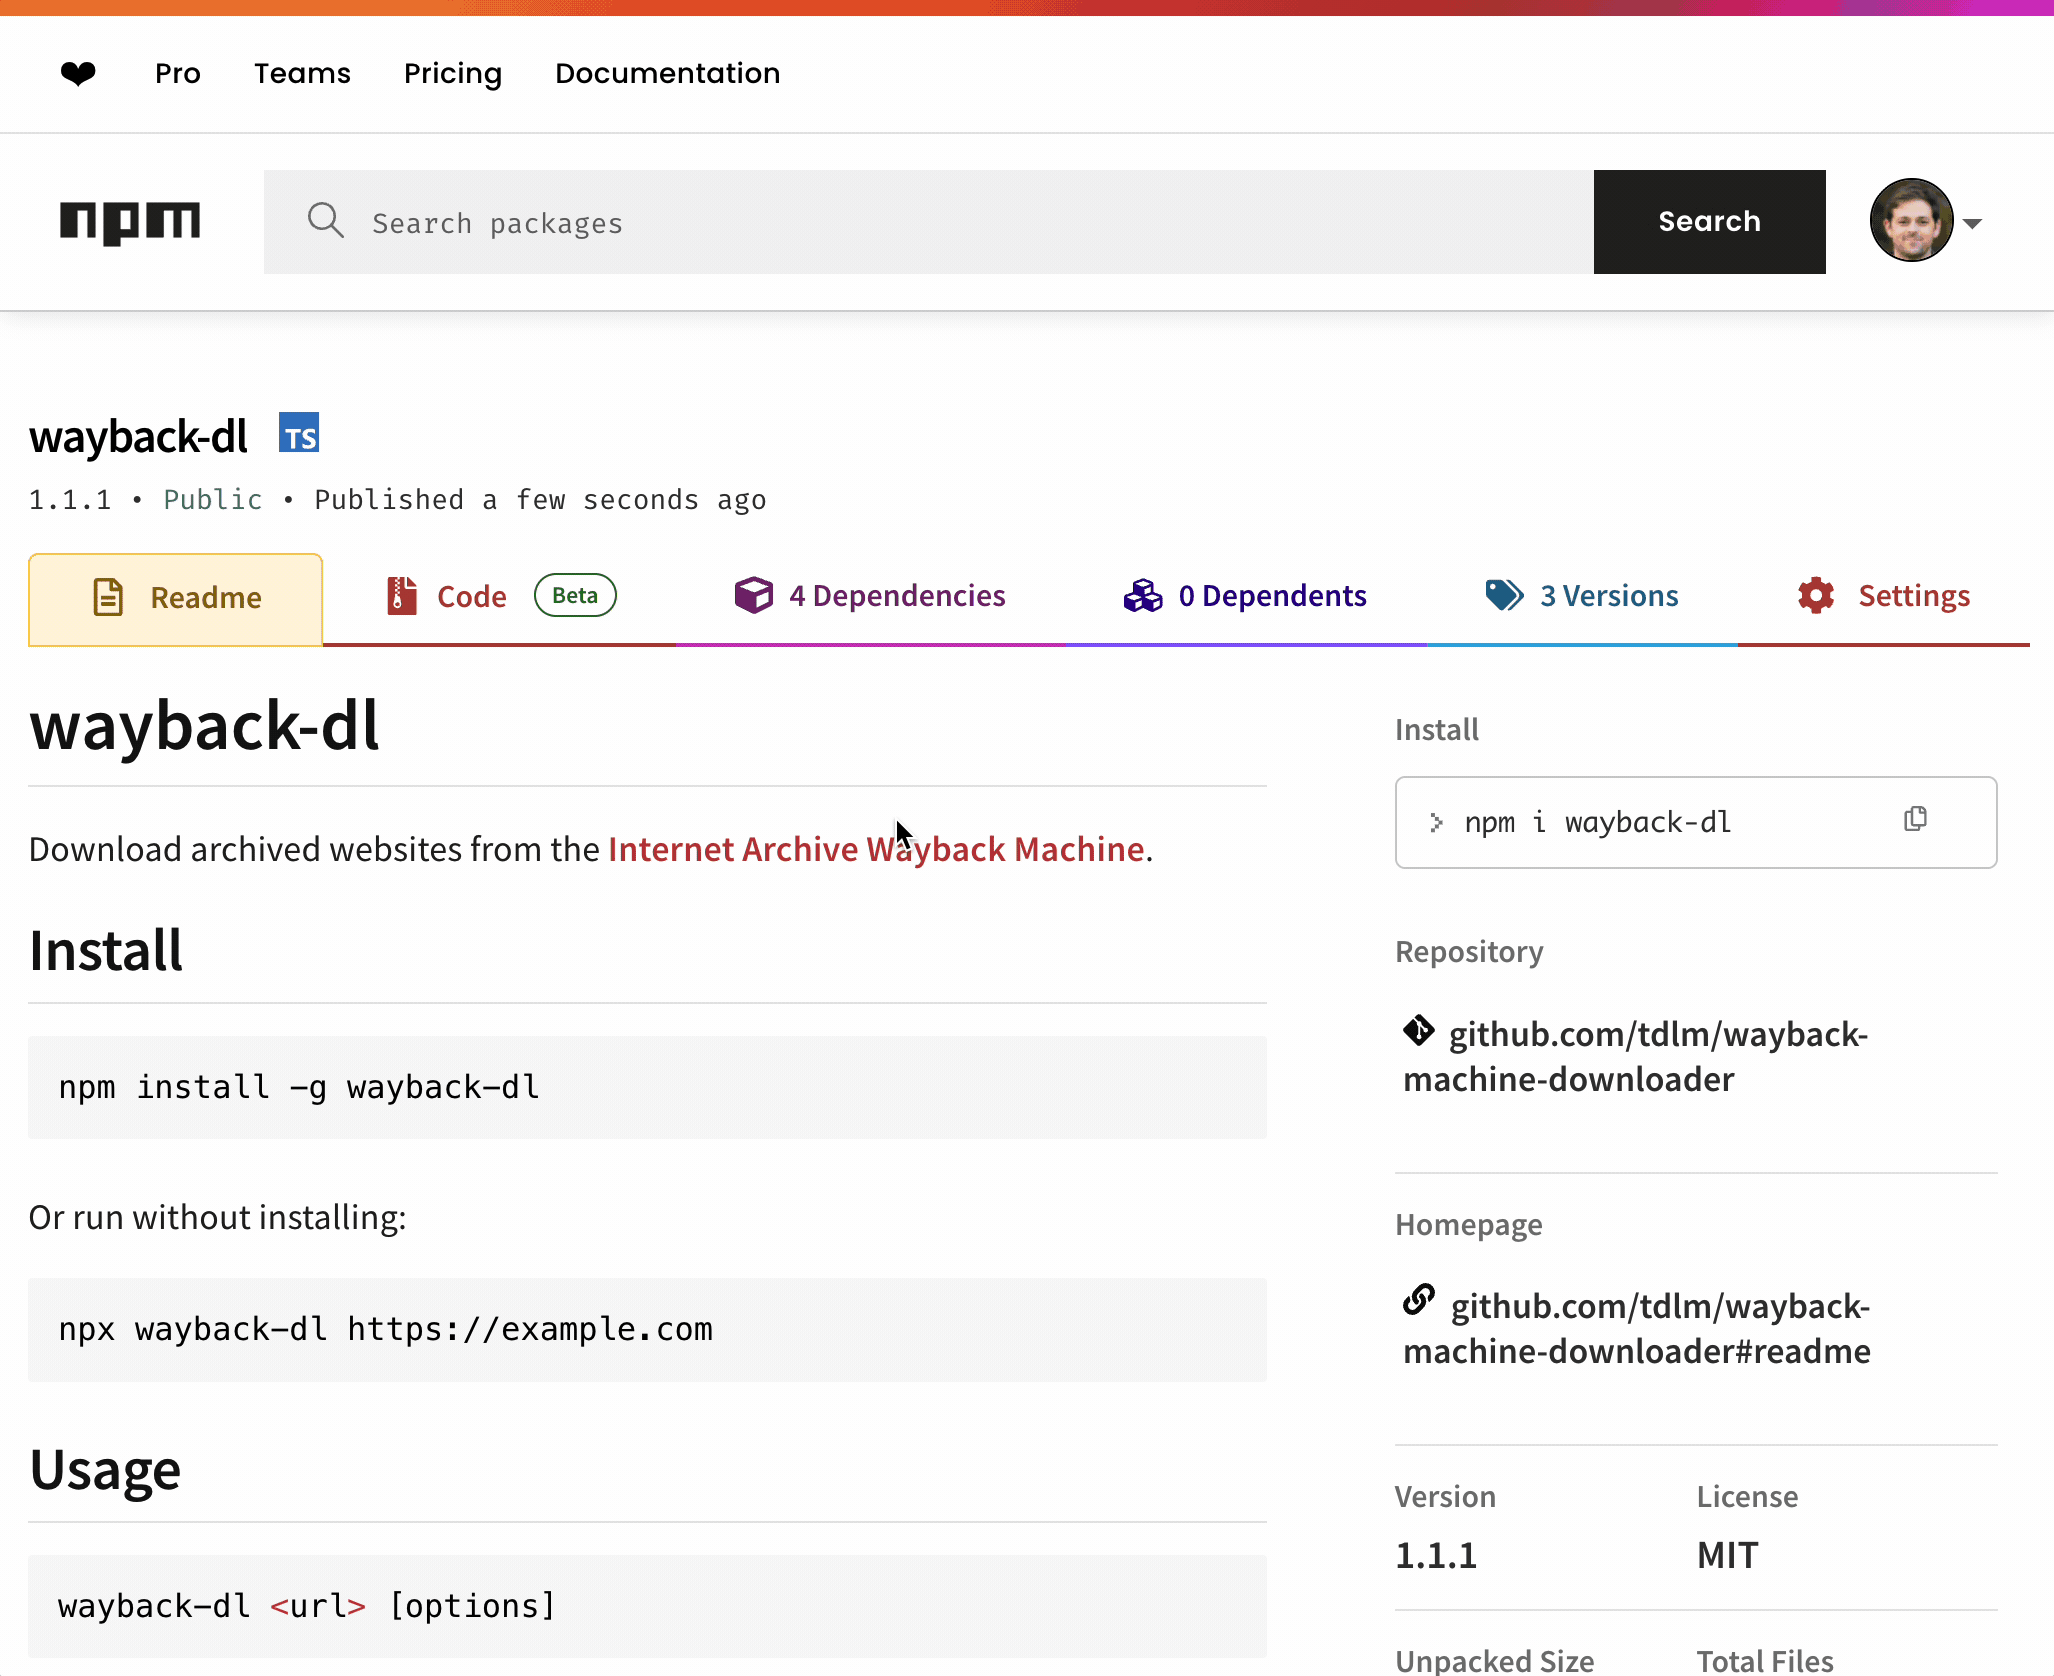Click the Dependencies package box icon

(754, 595)
